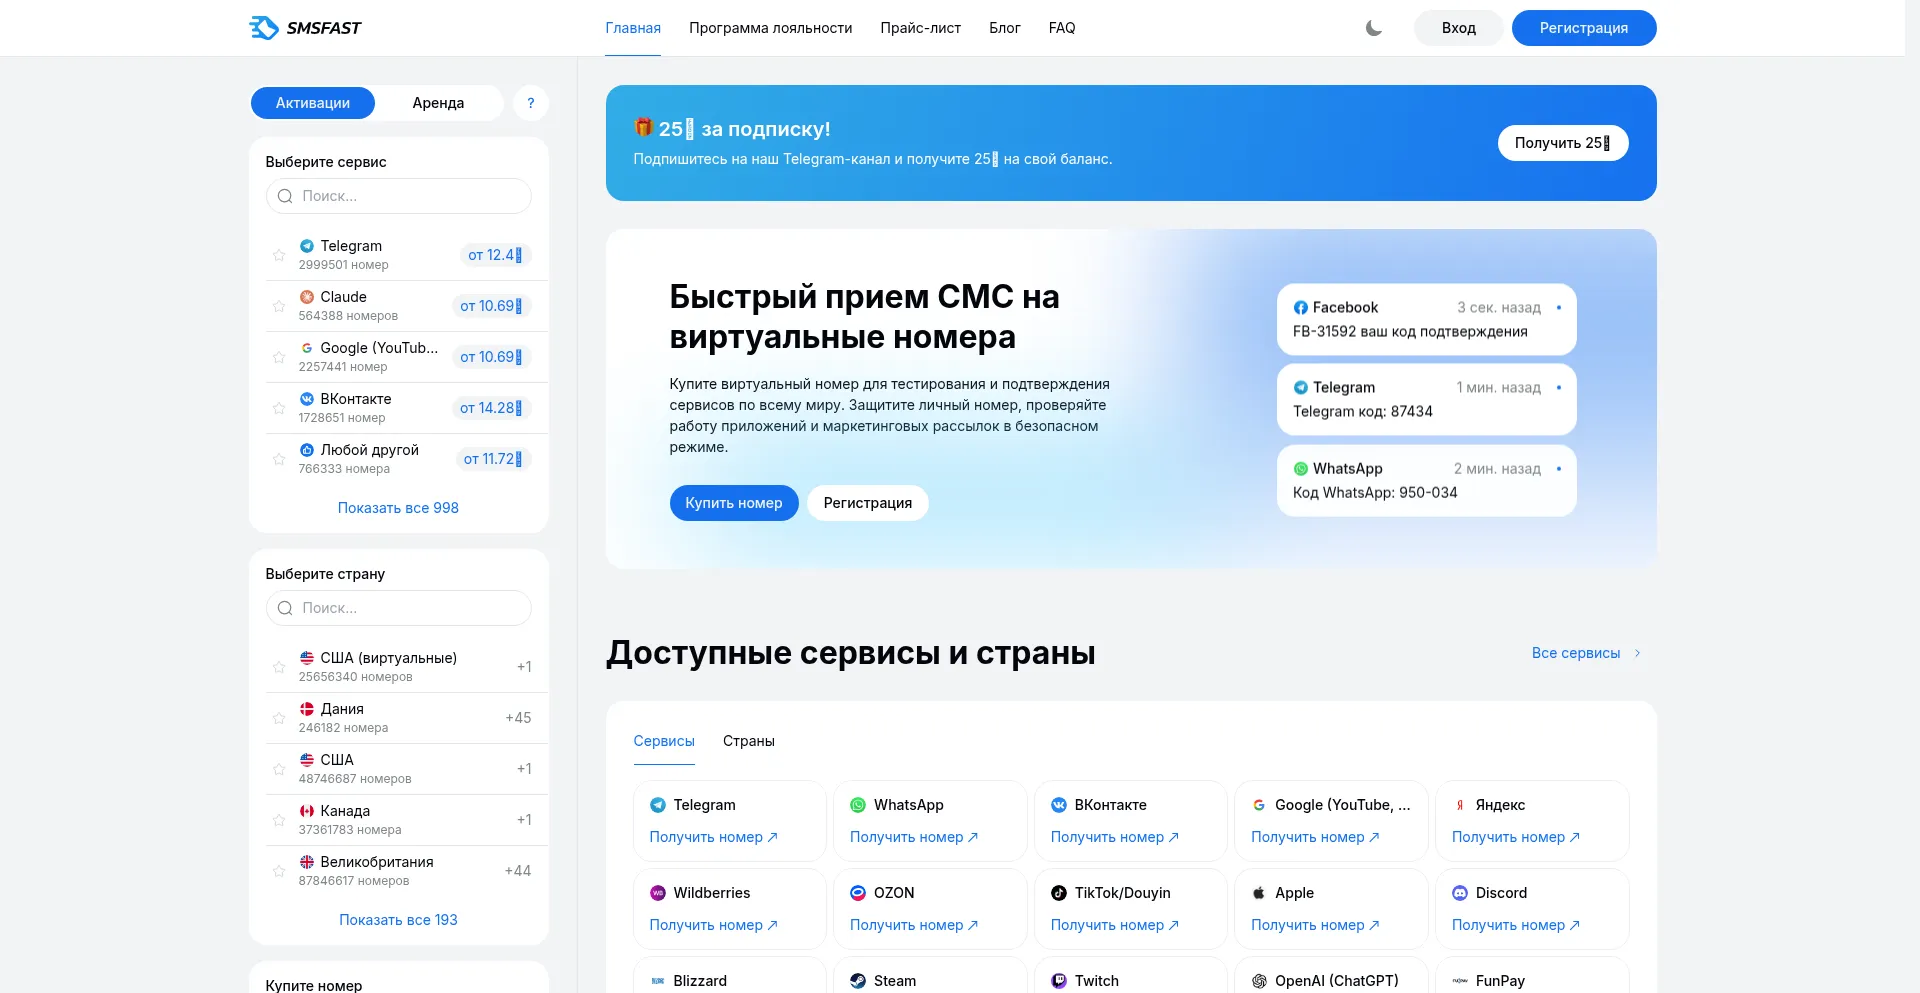
Task: Click the Telegram price badge от 12.4
Action: (495, 255)
